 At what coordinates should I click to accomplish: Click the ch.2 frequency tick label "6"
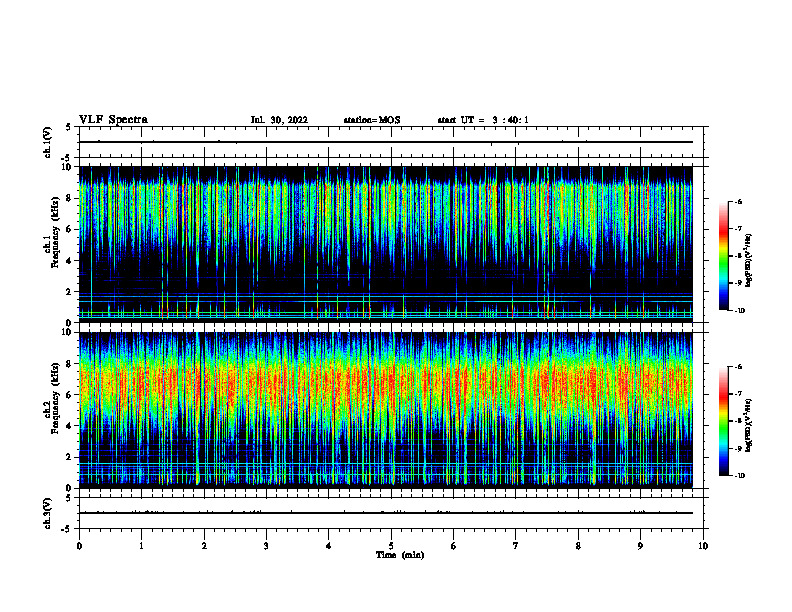click(x=69, y=395)
